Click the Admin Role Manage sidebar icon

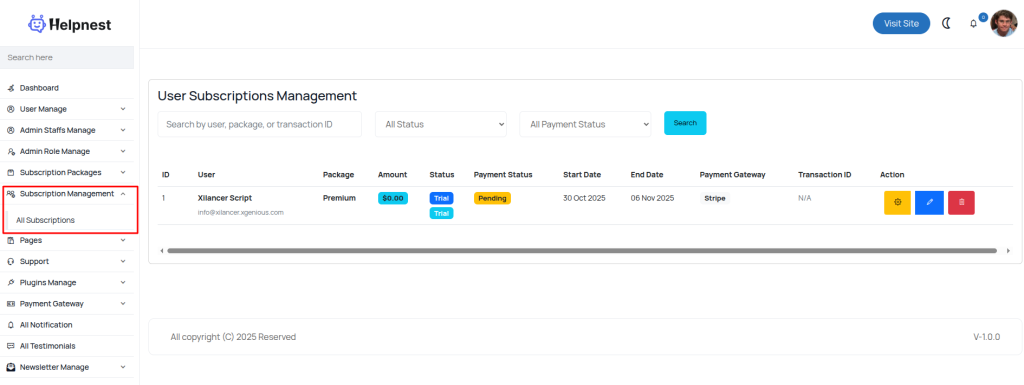point(10,151)
